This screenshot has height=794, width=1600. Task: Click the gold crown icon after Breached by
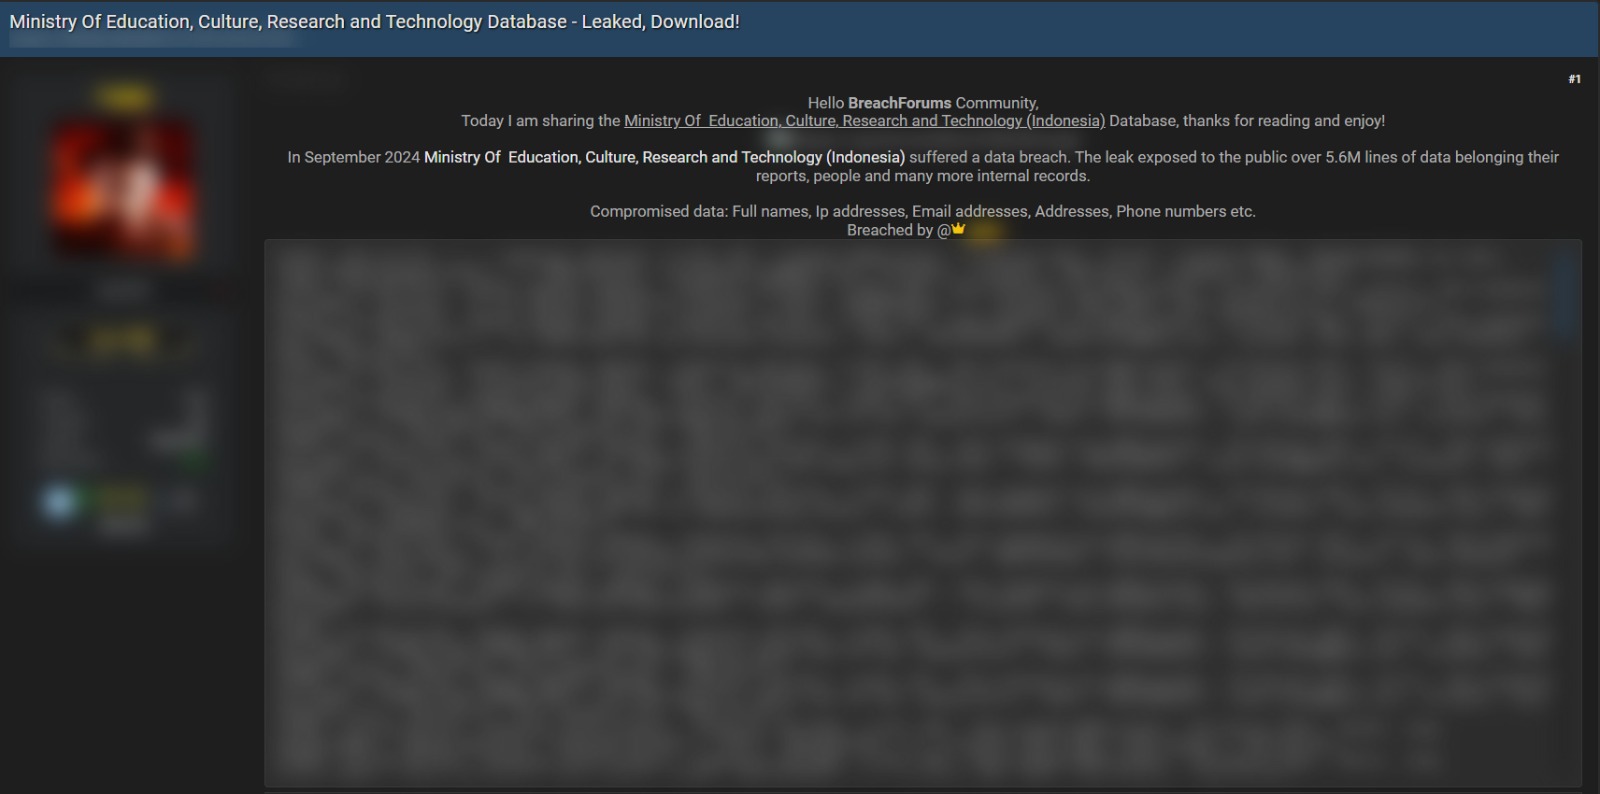click(958, 229)
